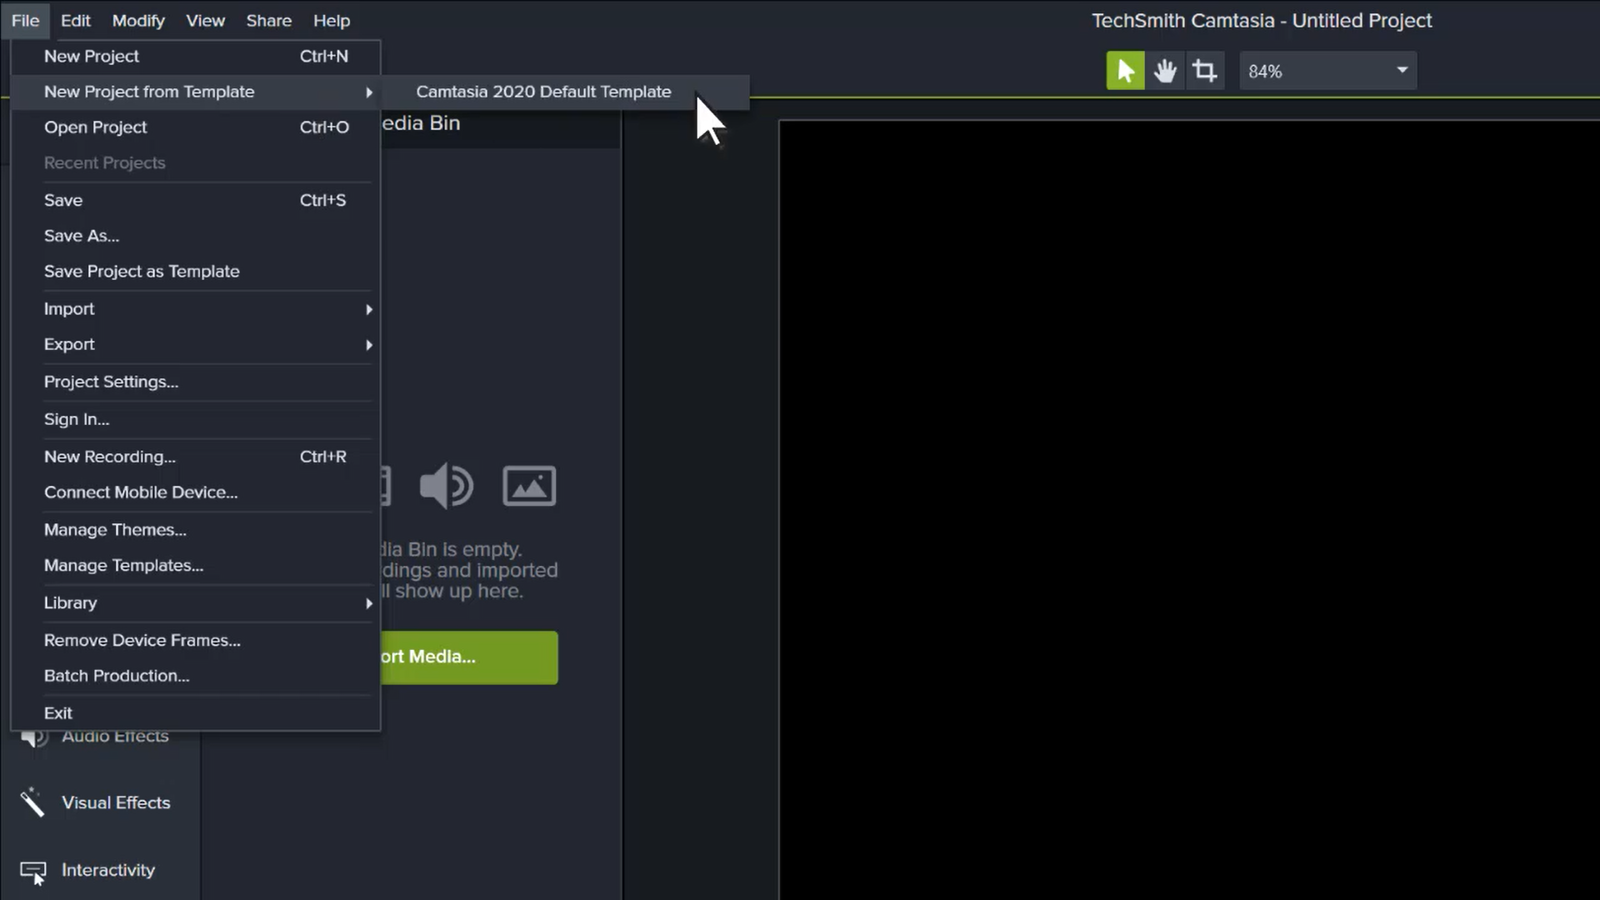The image size is (1600, 900).
Task: Expand the Import submenu
Action: click(x=196, y=309)
